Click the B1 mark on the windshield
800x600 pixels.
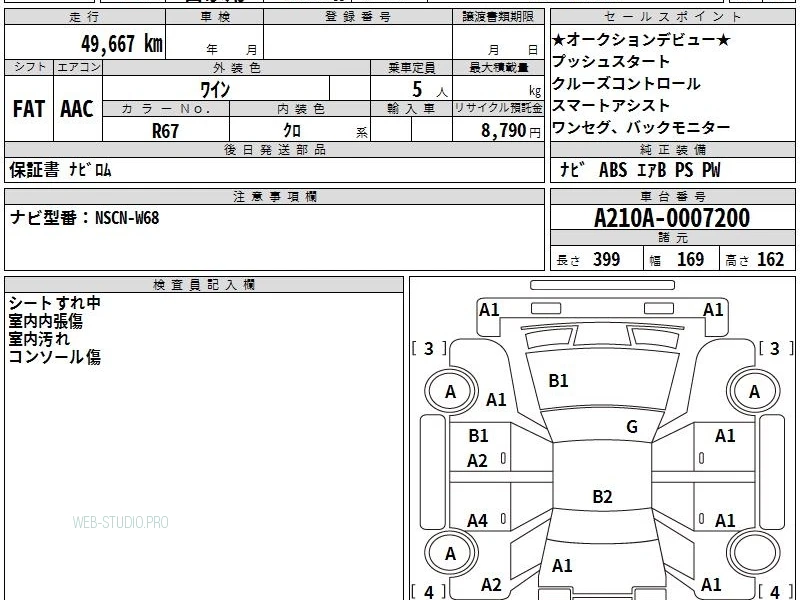558,381
